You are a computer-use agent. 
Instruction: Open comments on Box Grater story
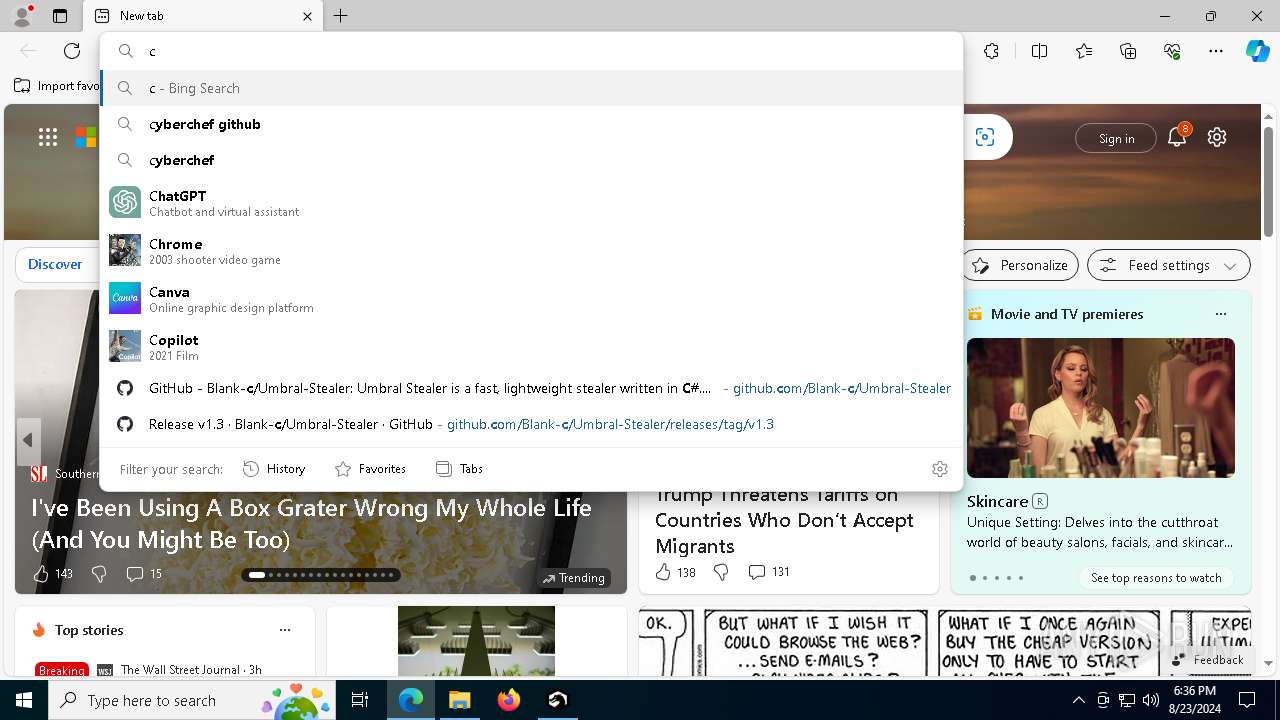[x=144, y=574]
